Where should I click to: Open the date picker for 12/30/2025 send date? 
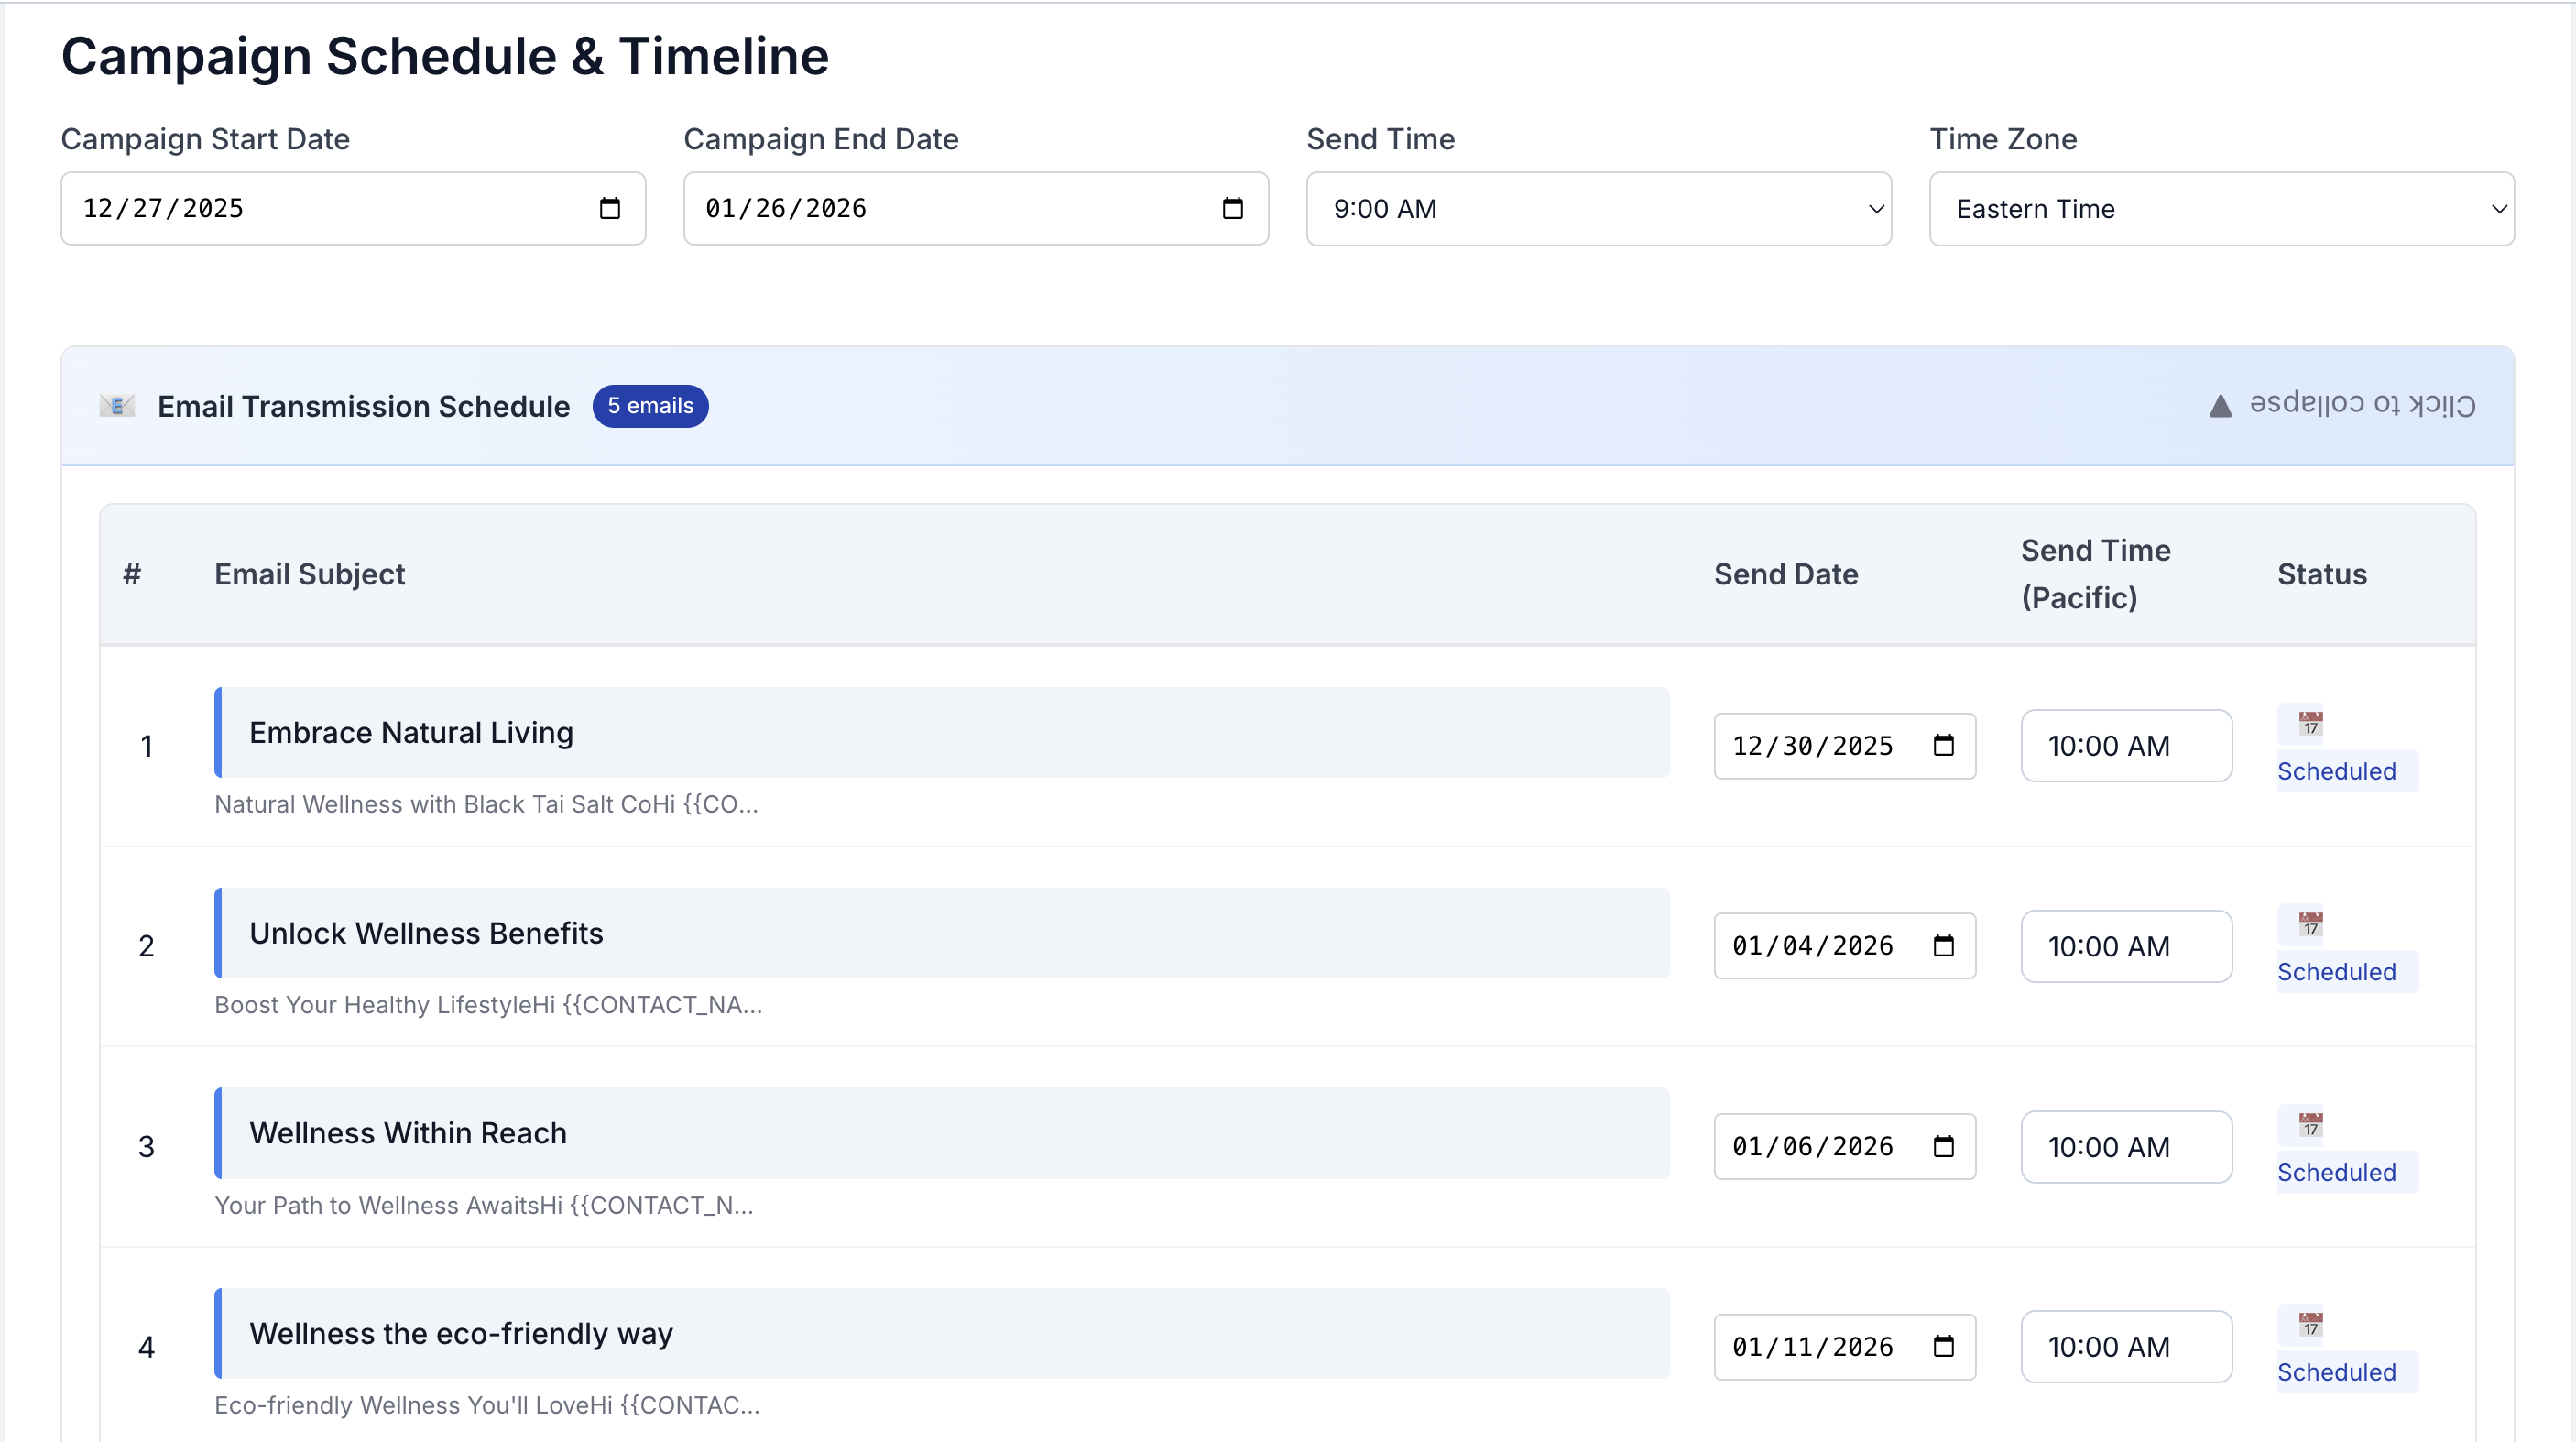tap(1944, 745)
